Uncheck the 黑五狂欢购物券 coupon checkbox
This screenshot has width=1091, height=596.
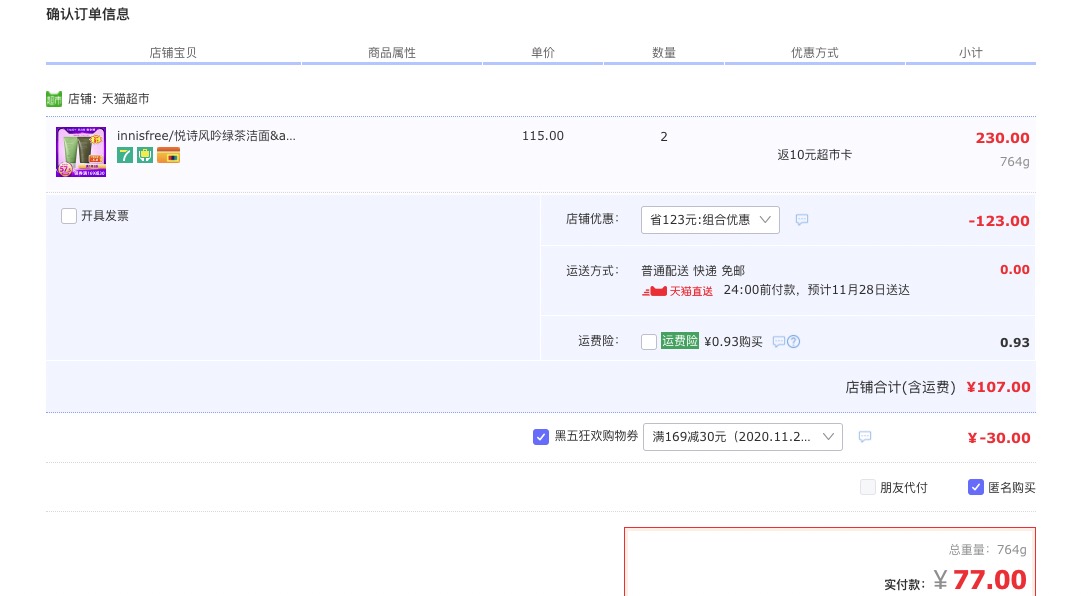(541, 437)
